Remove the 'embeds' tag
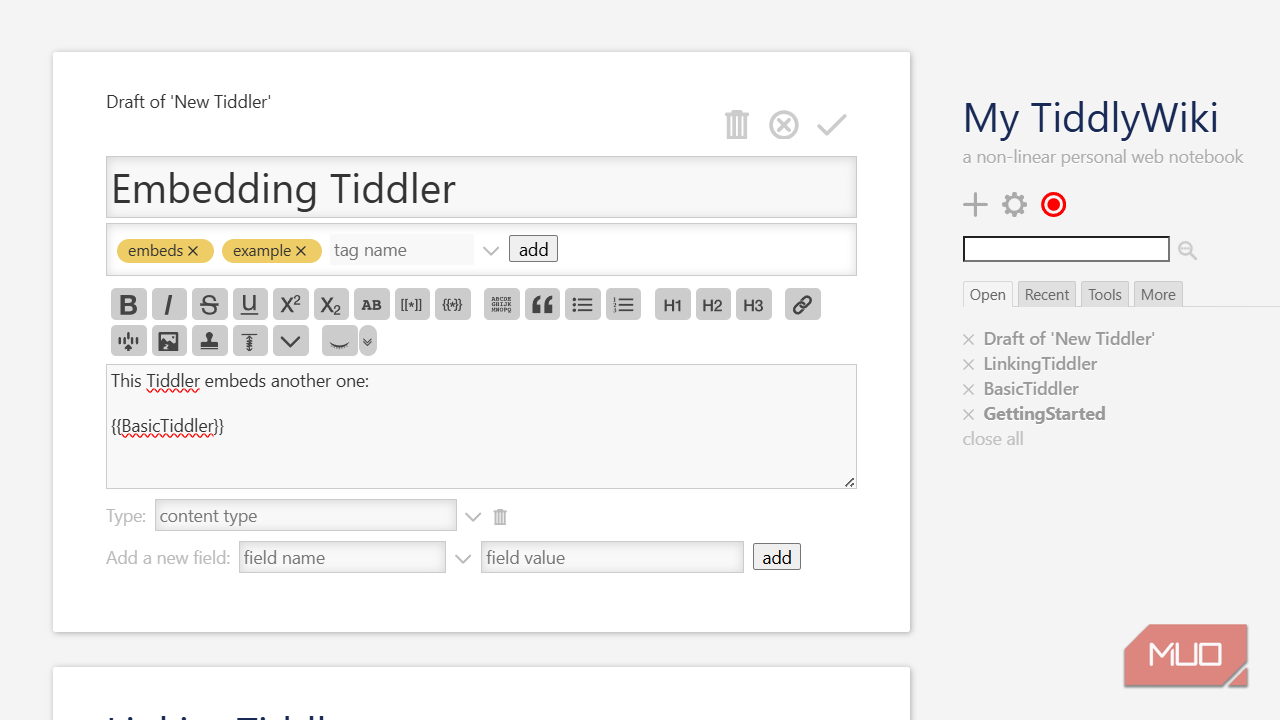 tap(193, 251)
